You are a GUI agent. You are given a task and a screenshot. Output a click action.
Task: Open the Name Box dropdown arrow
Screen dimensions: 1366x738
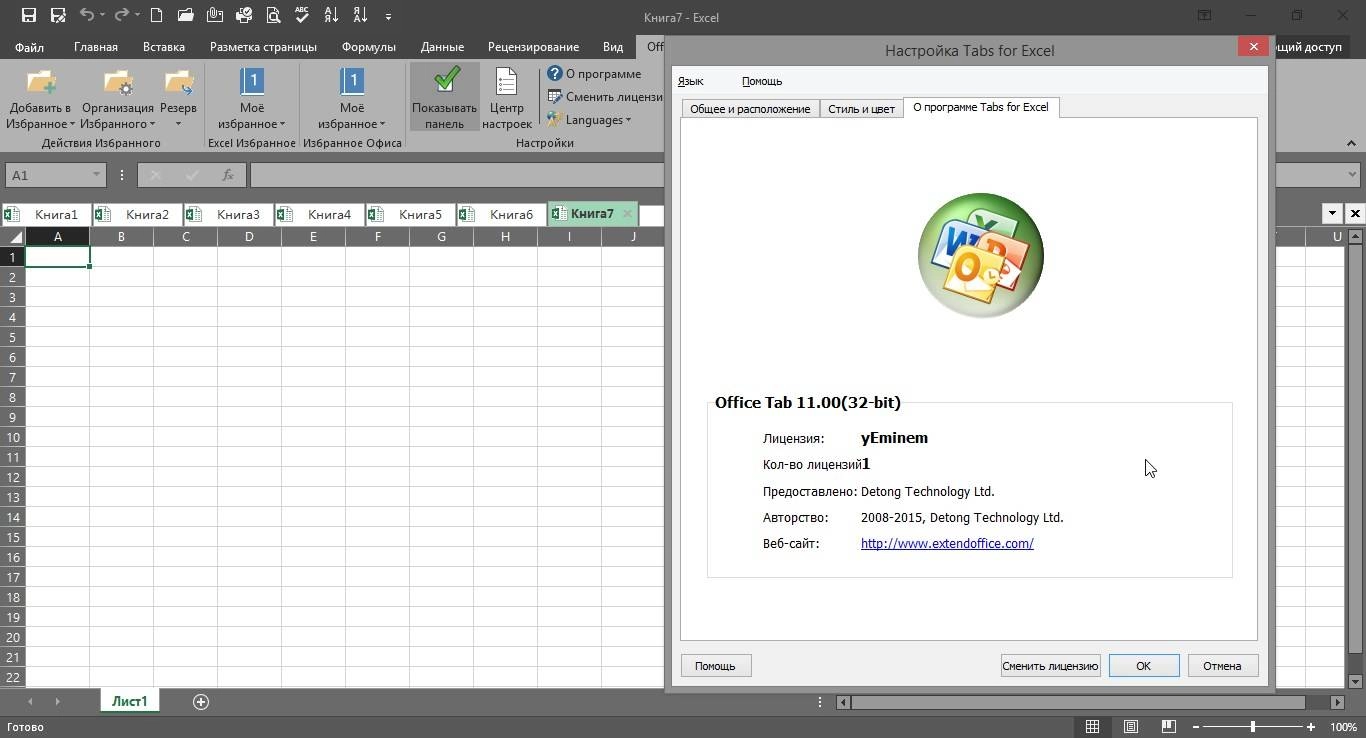point(96,175)
